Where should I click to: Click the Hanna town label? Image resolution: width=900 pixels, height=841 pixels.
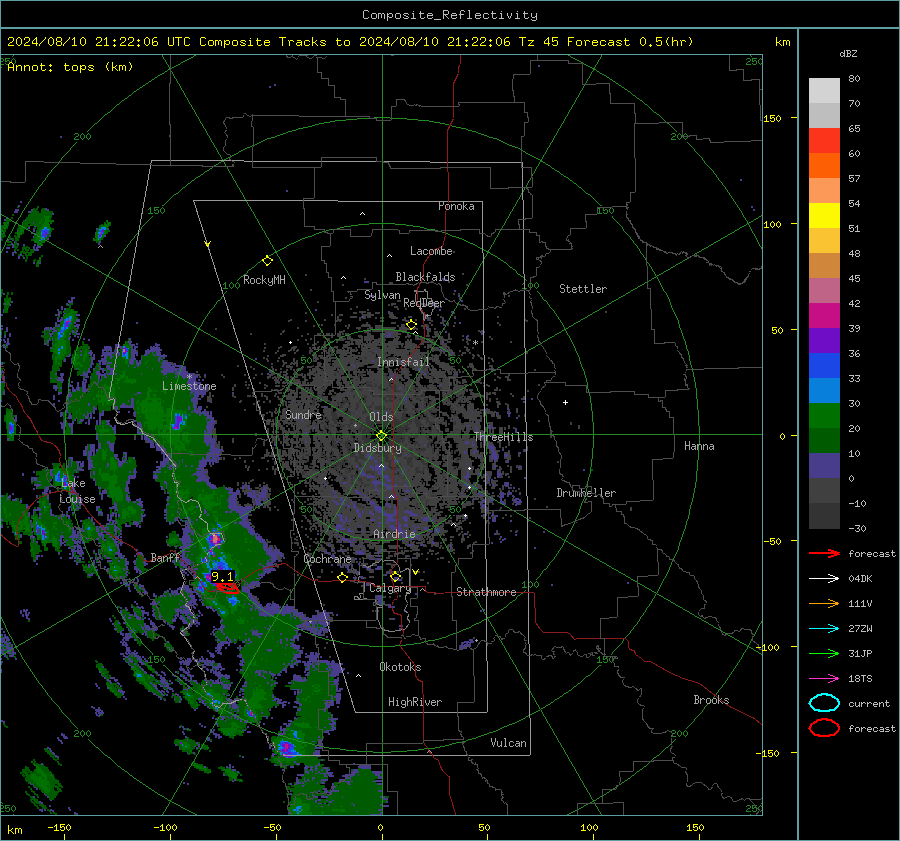coord(699,446)
